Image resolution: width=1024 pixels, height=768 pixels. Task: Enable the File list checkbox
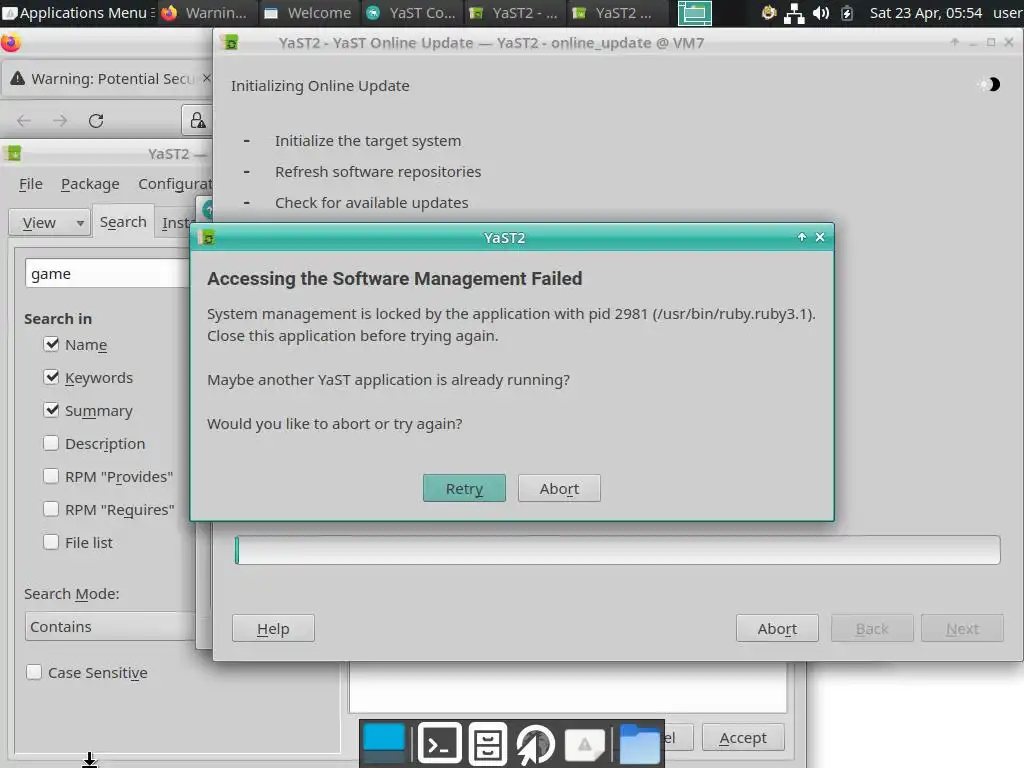(x=51, y=542)
